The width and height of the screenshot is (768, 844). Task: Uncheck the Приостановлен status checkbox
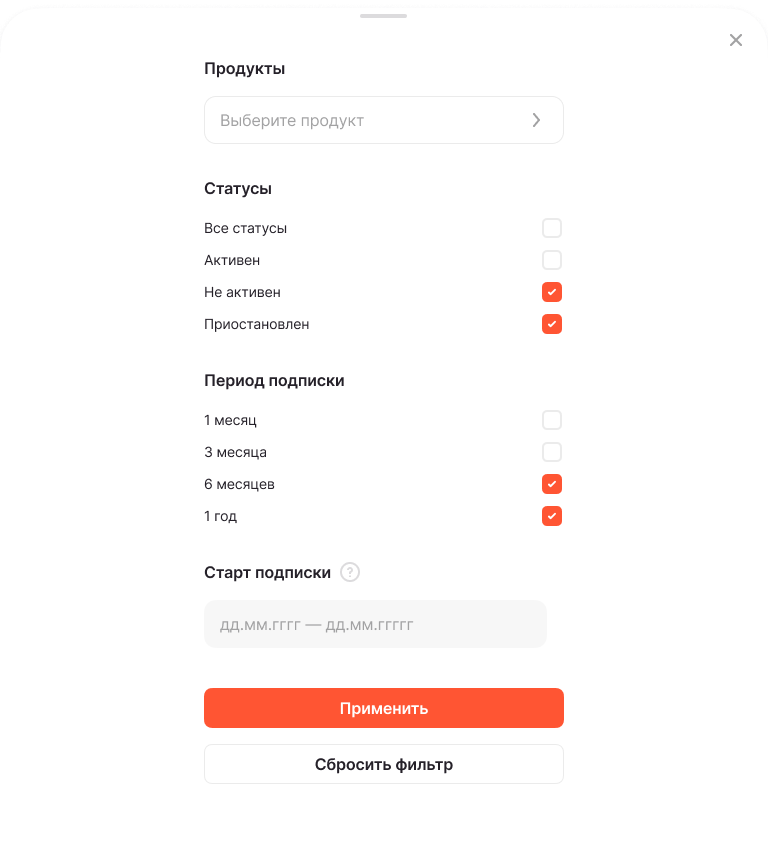click(552, 324)
